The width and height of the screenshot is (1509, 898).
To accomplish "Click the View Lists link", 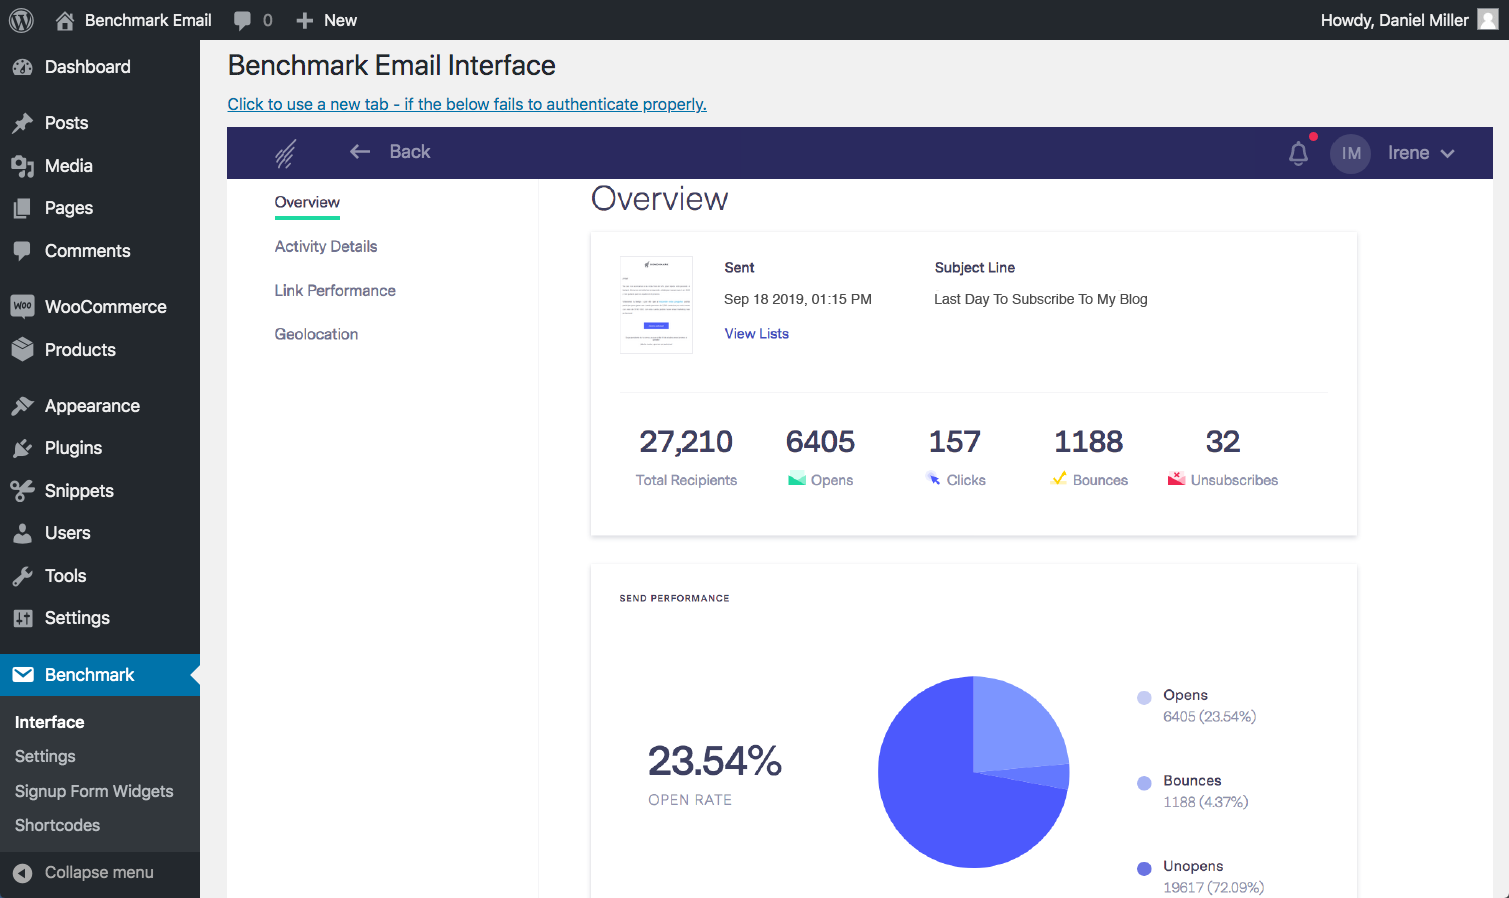I will (756, 334).
